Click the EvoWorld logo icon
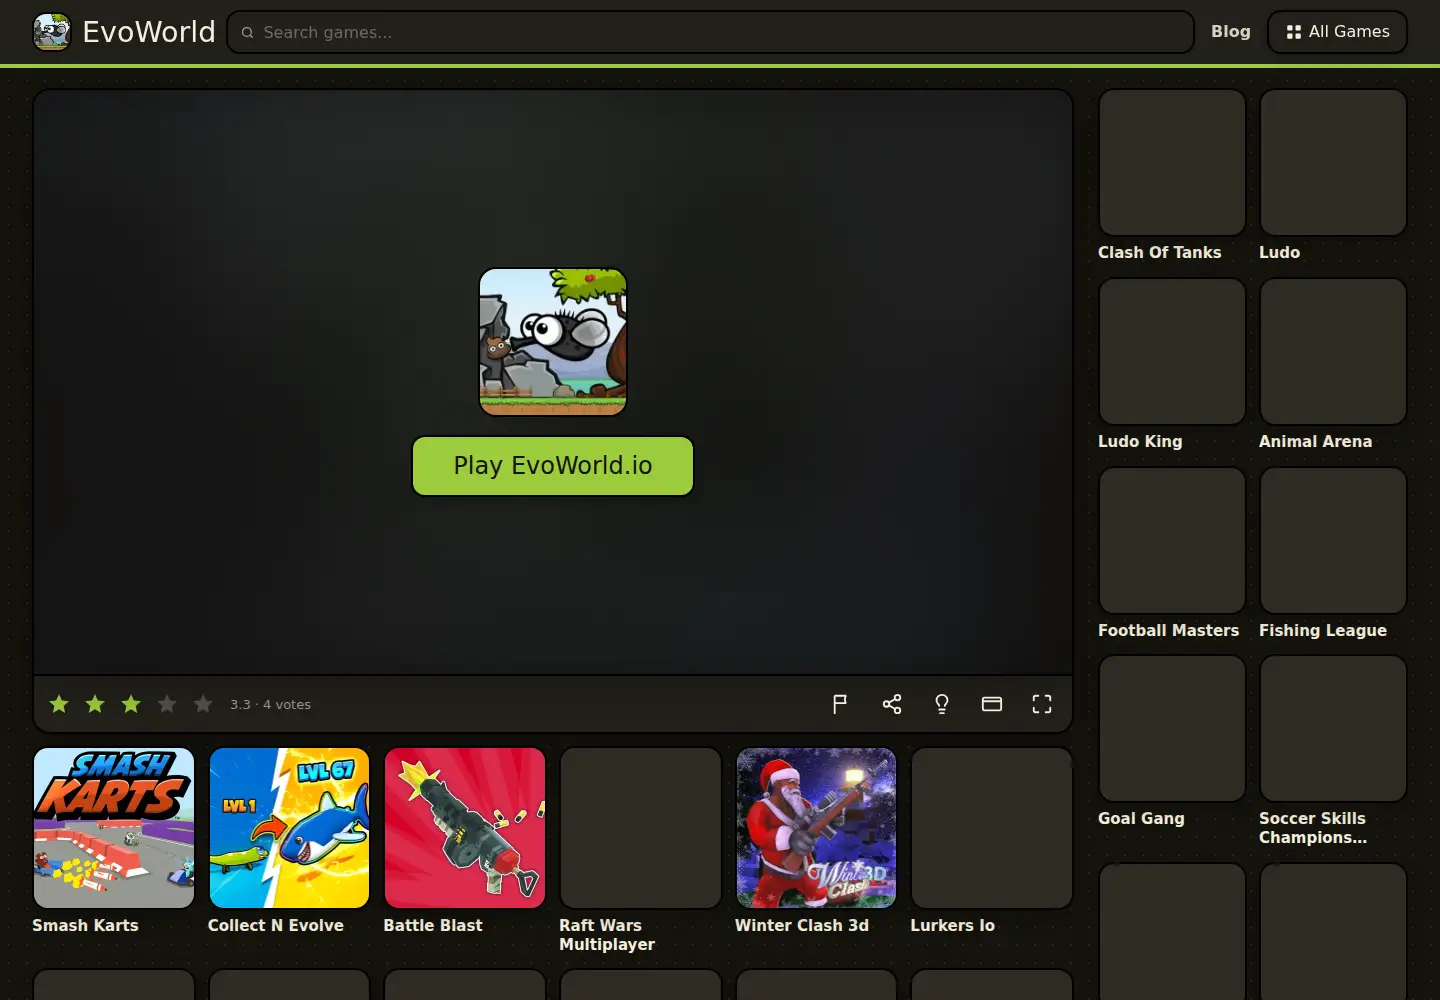The image size is (1440, 1000). click(x=52, y=32)
